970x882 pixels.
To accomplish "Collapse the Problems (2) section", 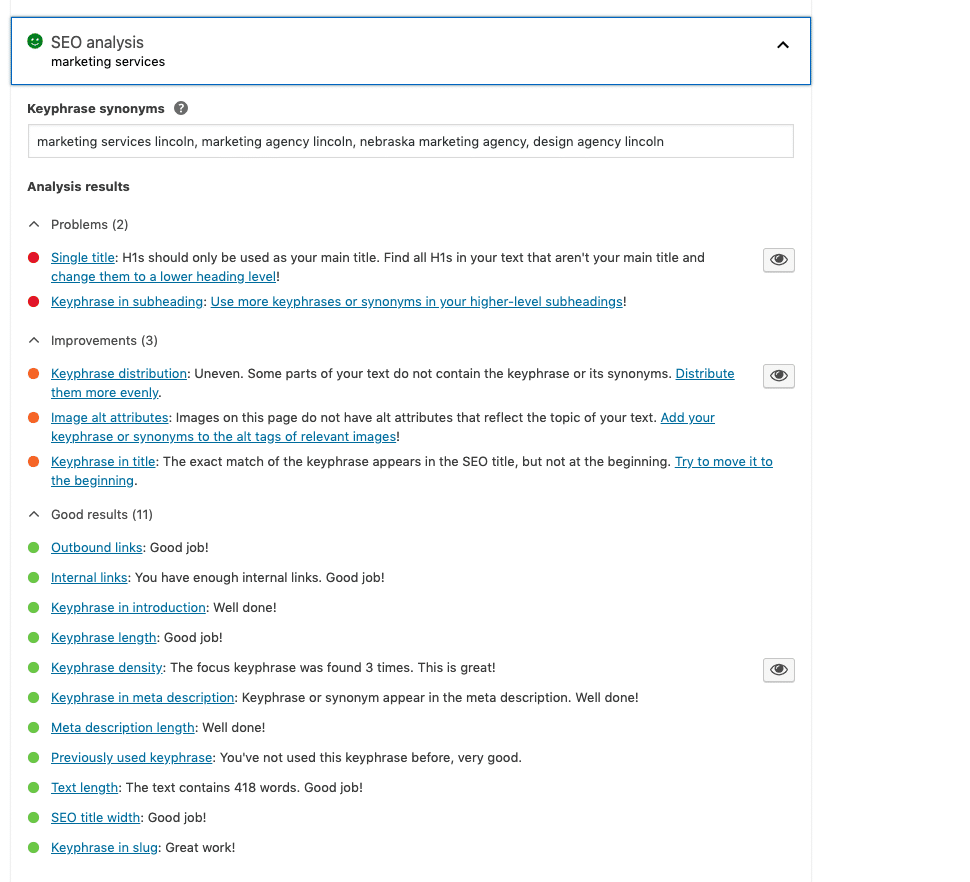I will [x=34, y=225].
